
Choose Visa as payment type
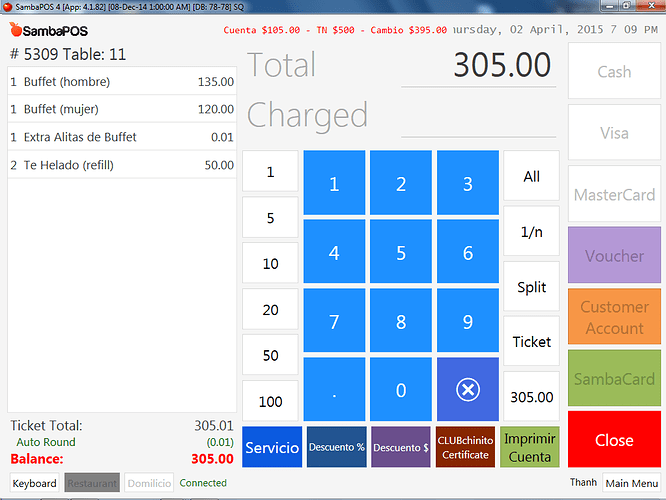pos(614,132)
